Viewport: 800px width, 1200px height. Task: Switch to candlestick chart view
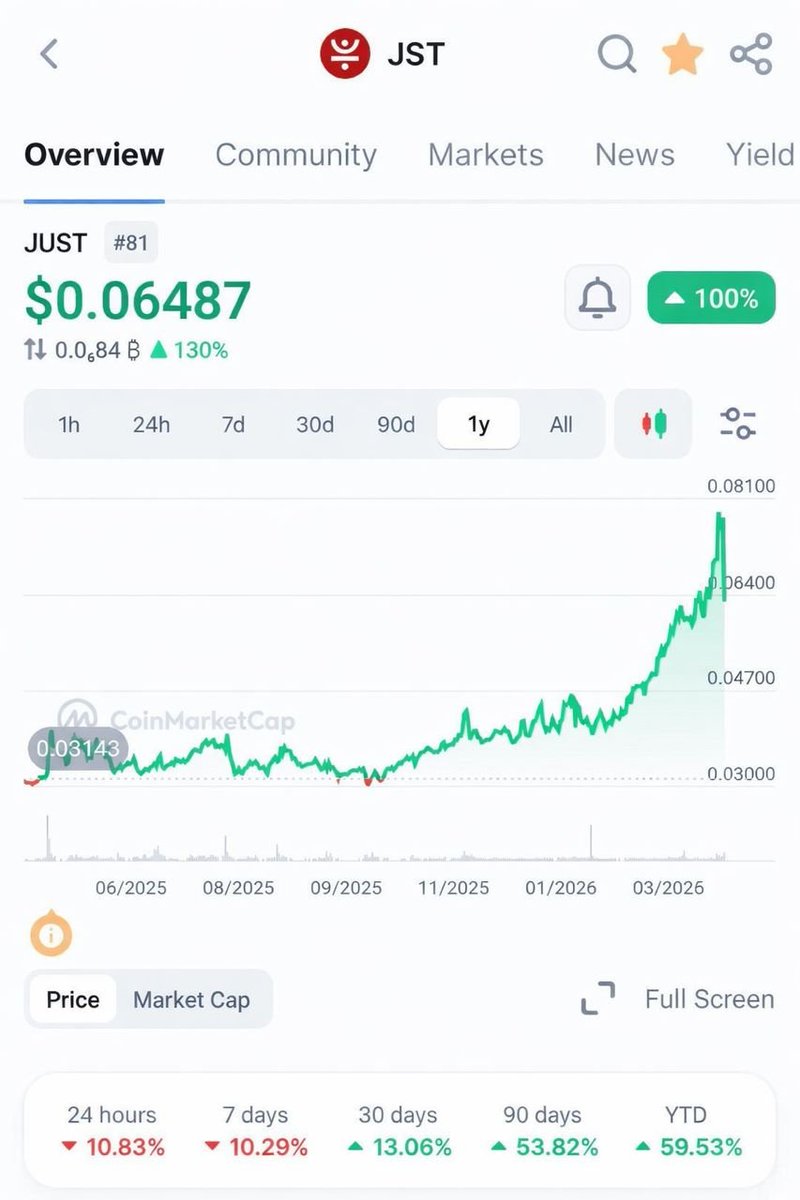point(653,424)
